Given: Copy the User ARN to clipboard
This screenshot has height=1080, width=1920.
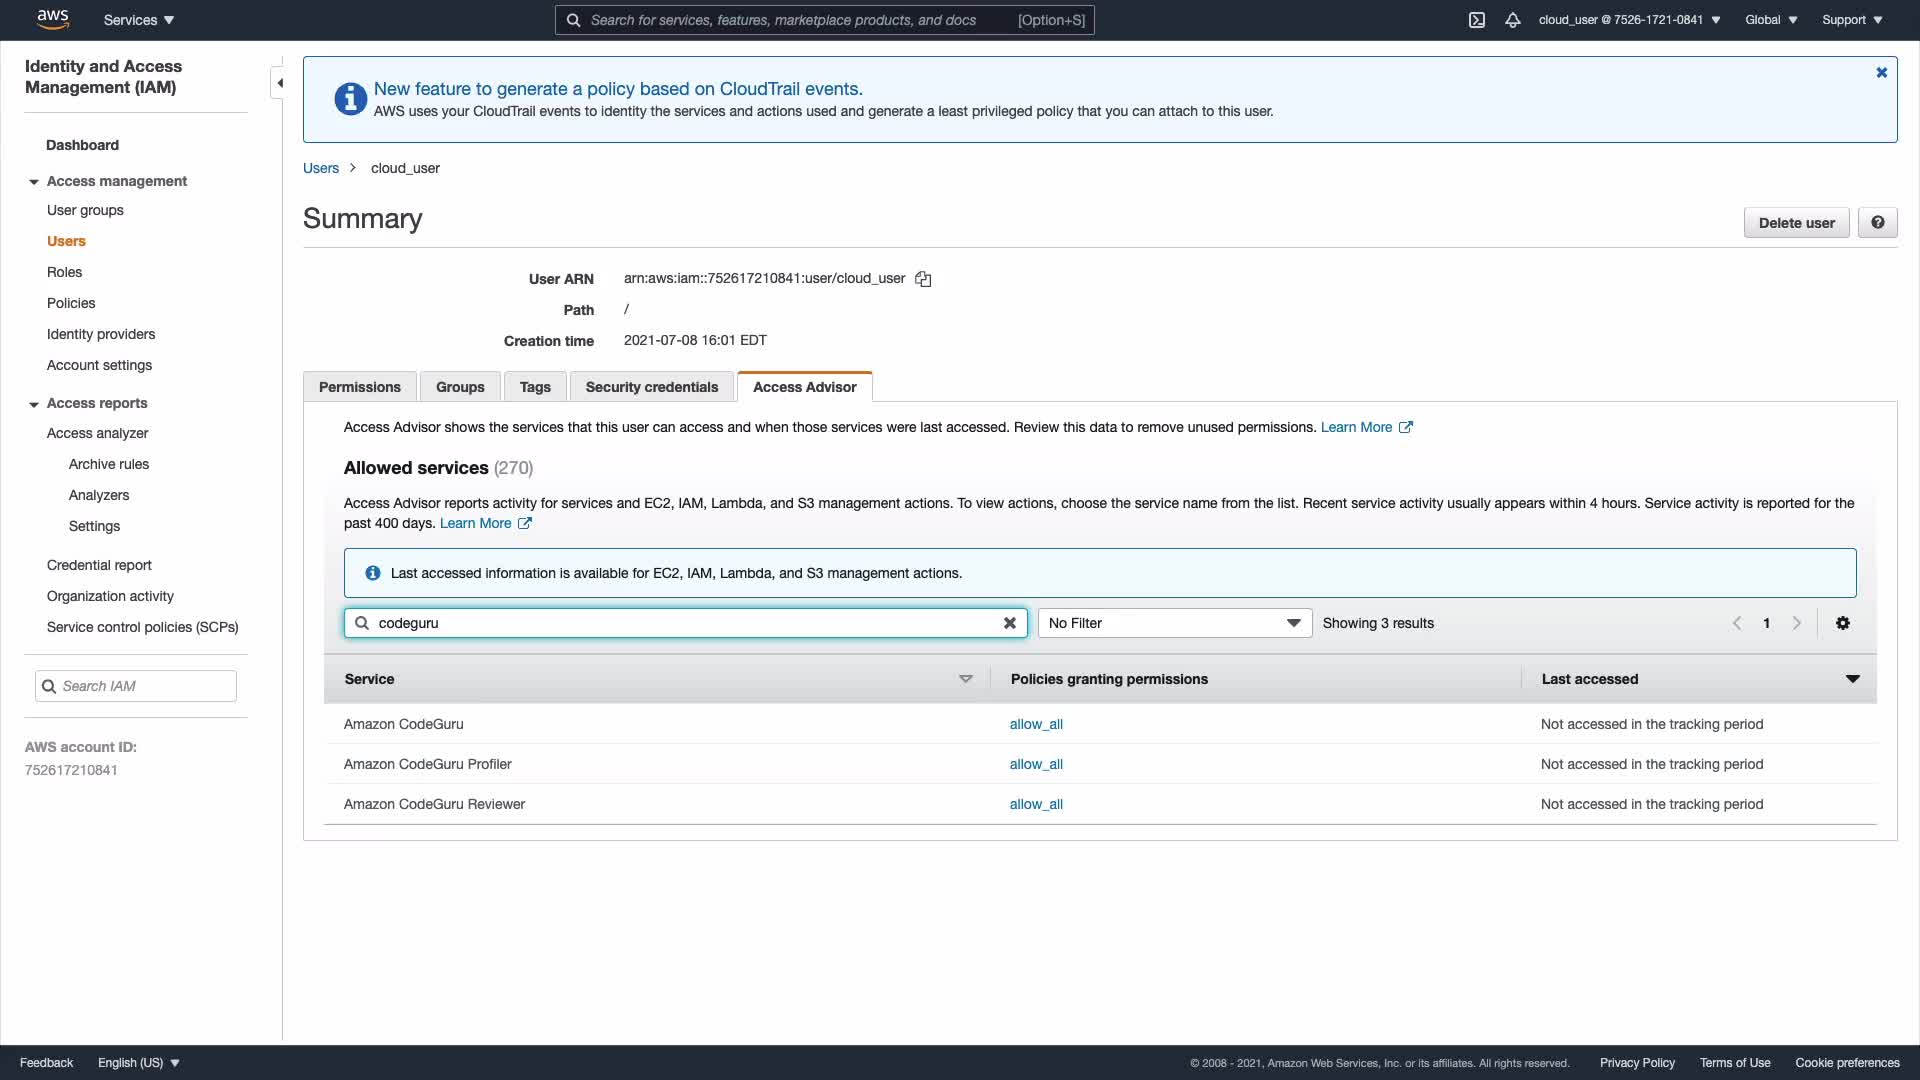Looking at the screenshot, I should [x=923, y=280].
